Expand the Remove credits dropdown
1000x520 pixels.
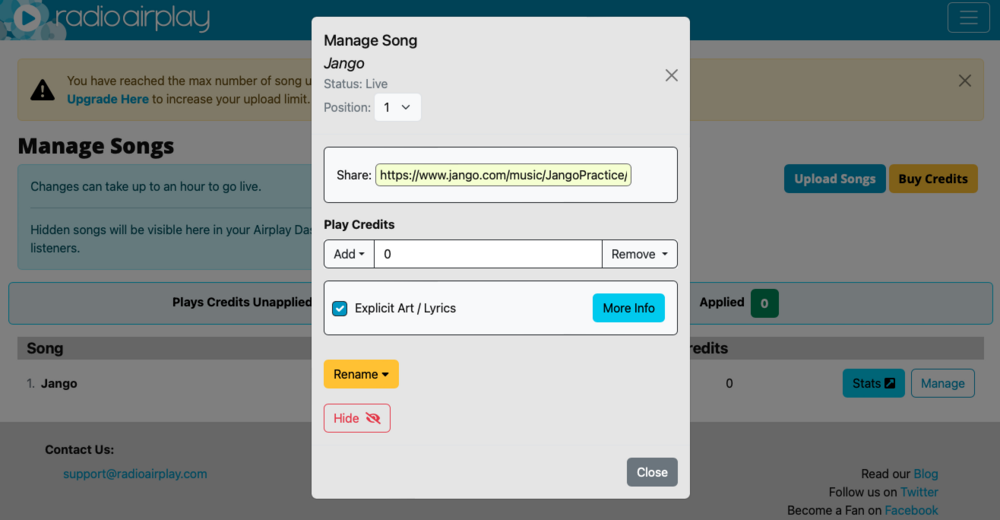coord(639,254)
